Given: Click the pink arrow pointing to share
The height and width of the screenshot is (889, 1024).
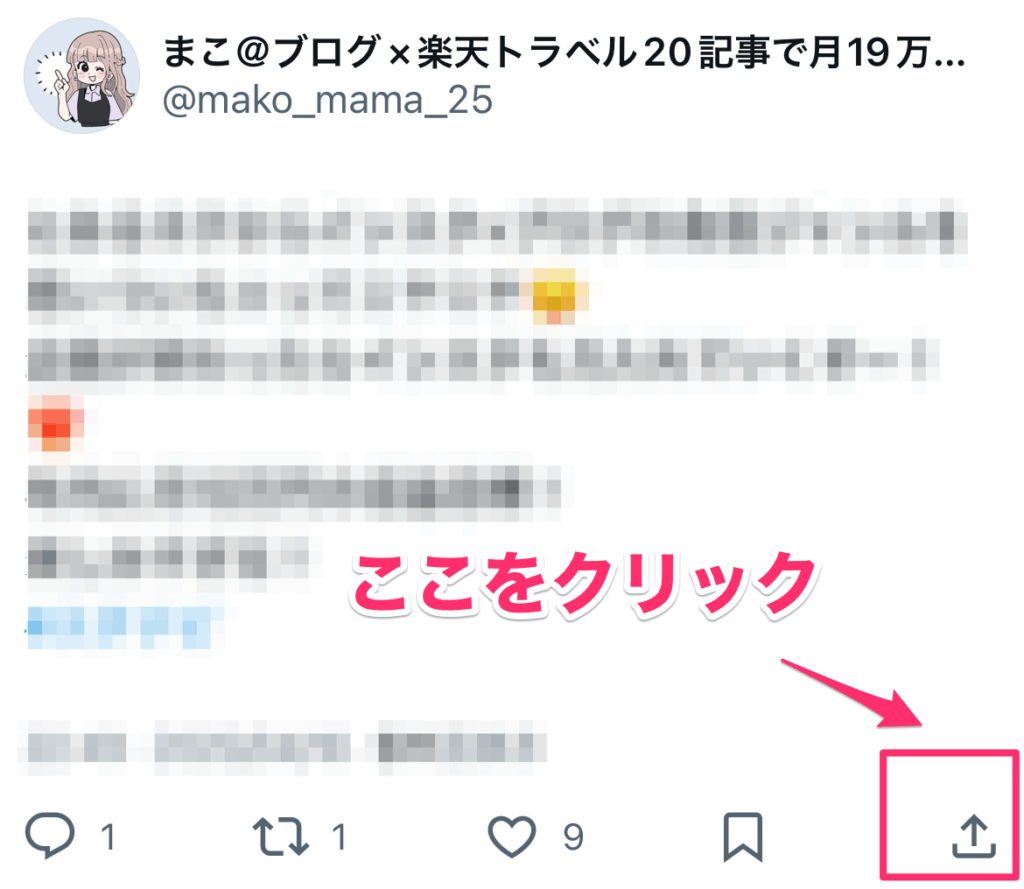Looking at the screenshot, I should pos(852,694).
